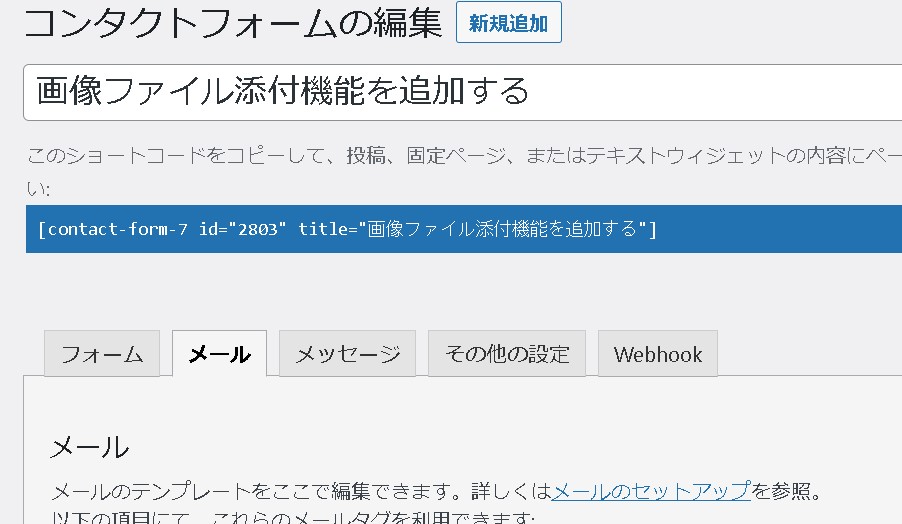Image resolution: width=902 pixels, height=524 pixels.
Task: Follow the メールのセットアップ link
Action: 651,491
